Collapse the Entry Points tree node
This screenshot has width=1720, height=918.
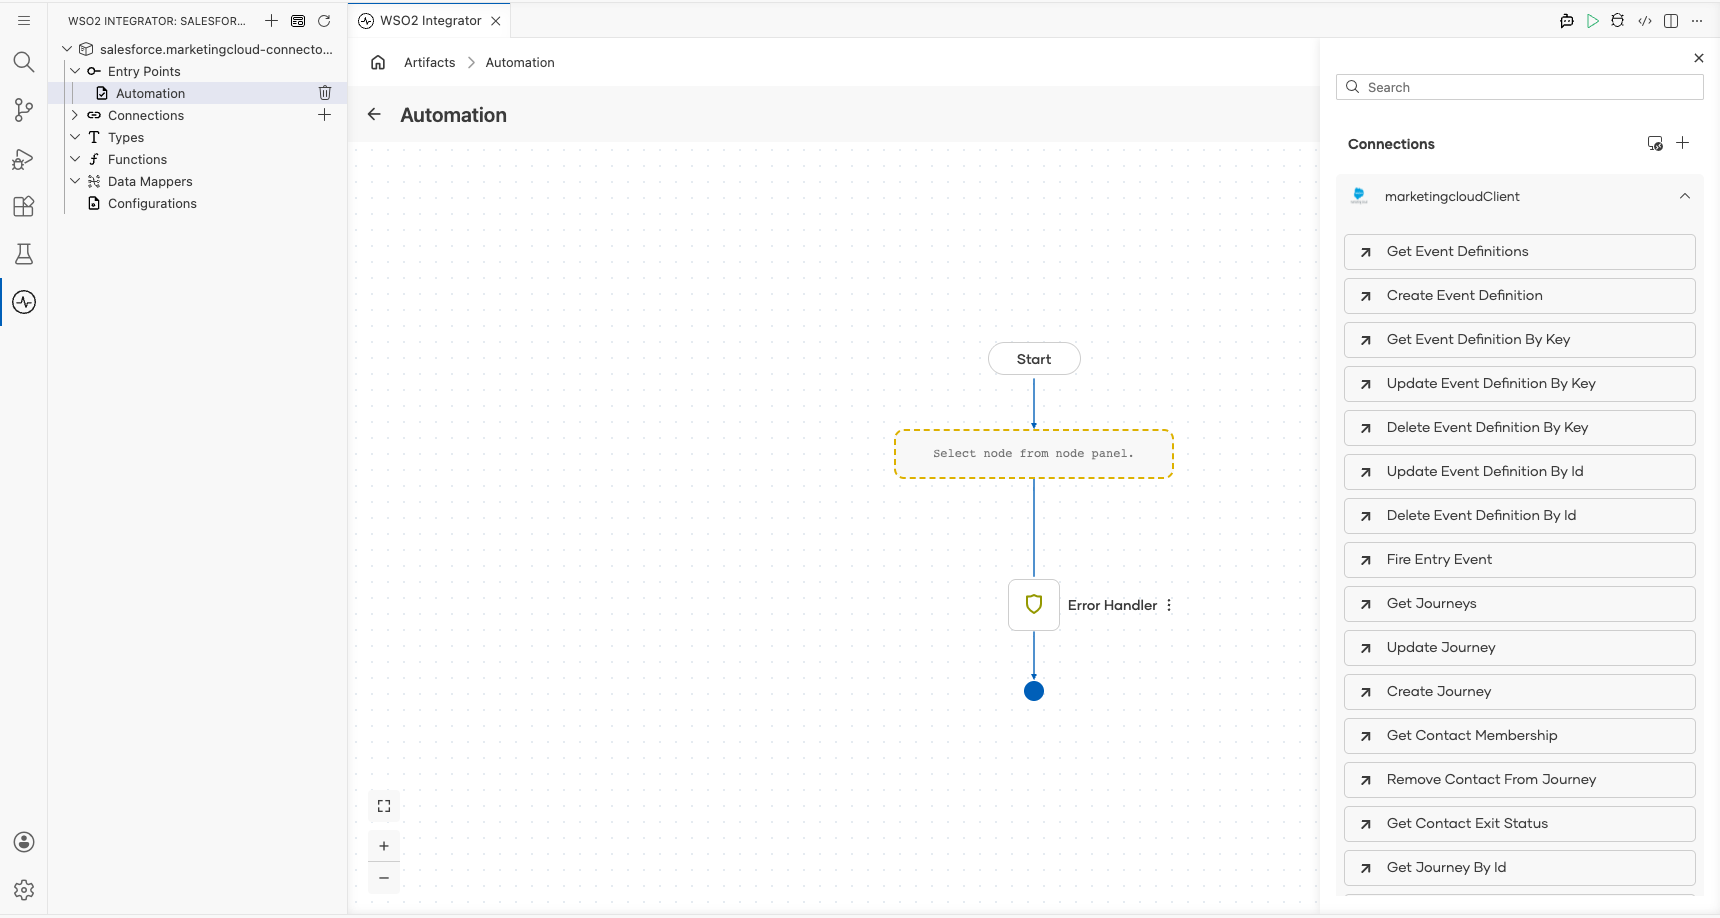click(x=75, y=71)
